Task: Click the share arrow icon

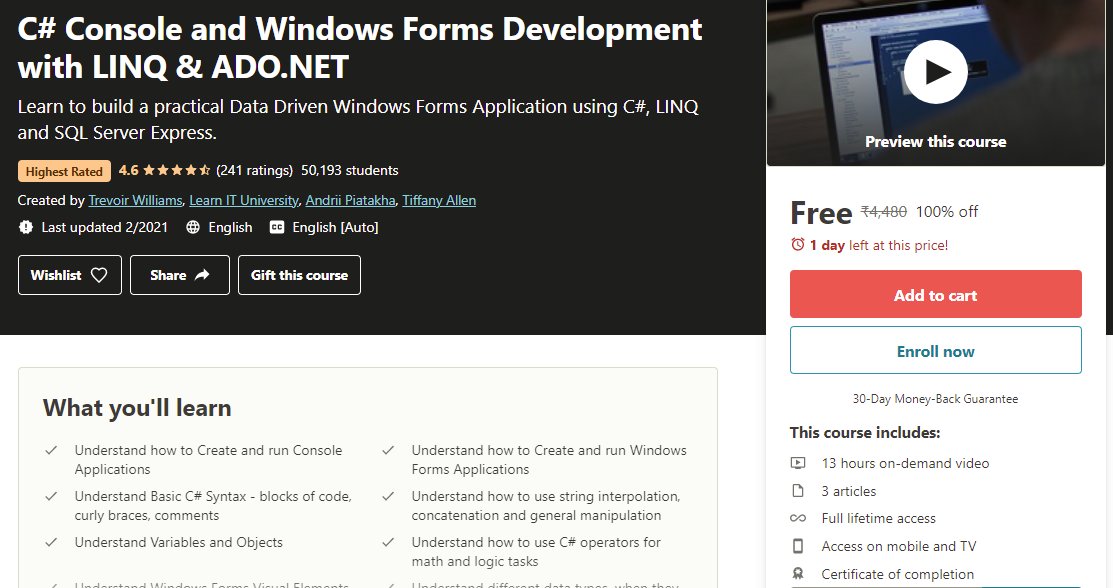Action: coord(202,275)
